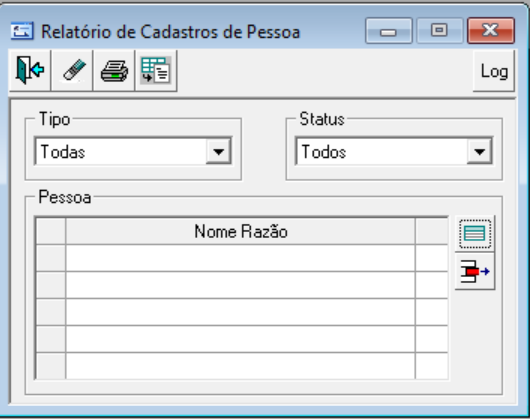Click the printer icon to print report
The width and height of the screenshot is (530, 419).
114,70
